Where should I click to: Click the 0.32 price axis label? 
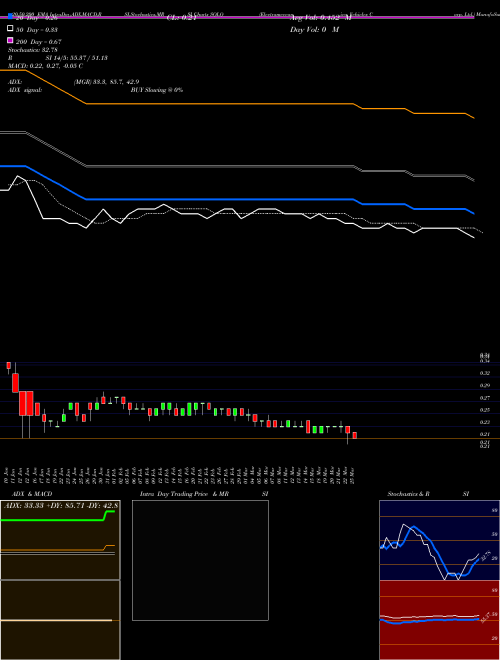click(x=484, y=373)
